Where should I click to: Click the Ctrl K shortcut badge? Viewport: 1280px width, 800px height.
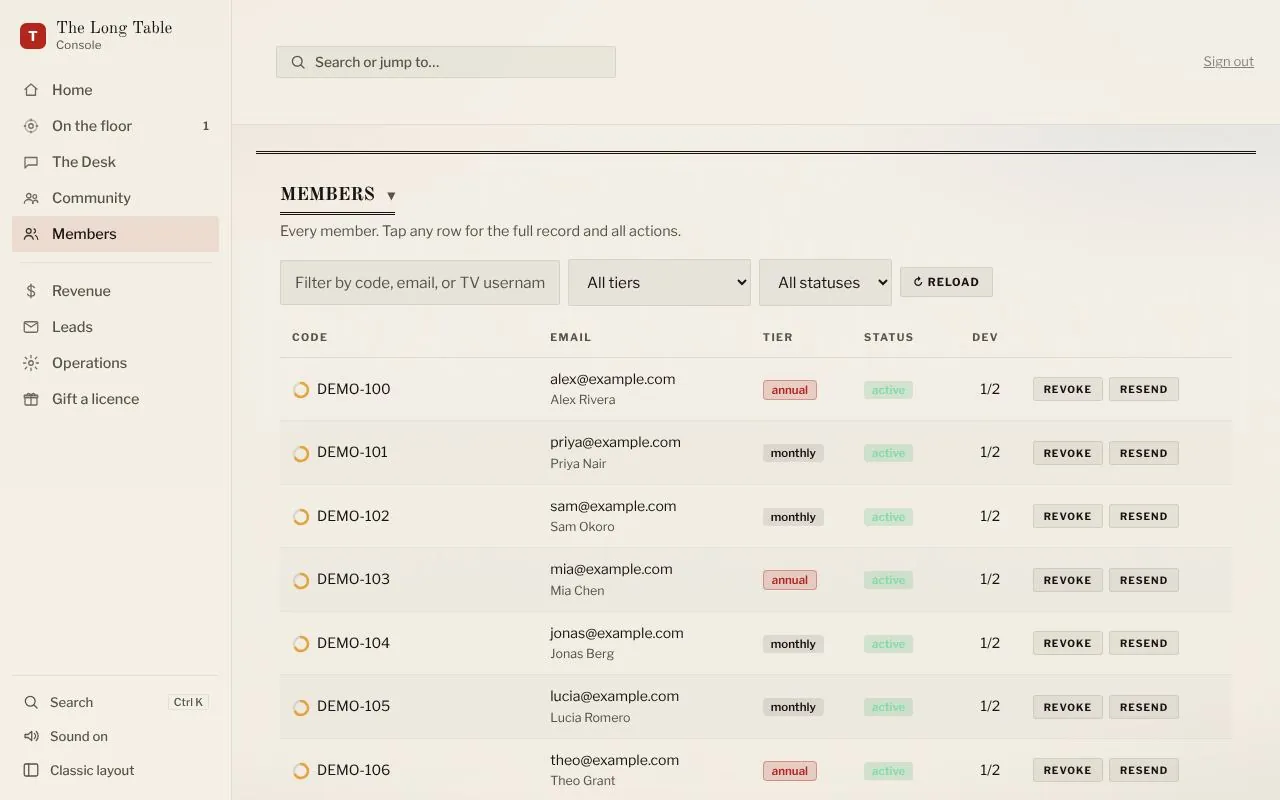188,702
